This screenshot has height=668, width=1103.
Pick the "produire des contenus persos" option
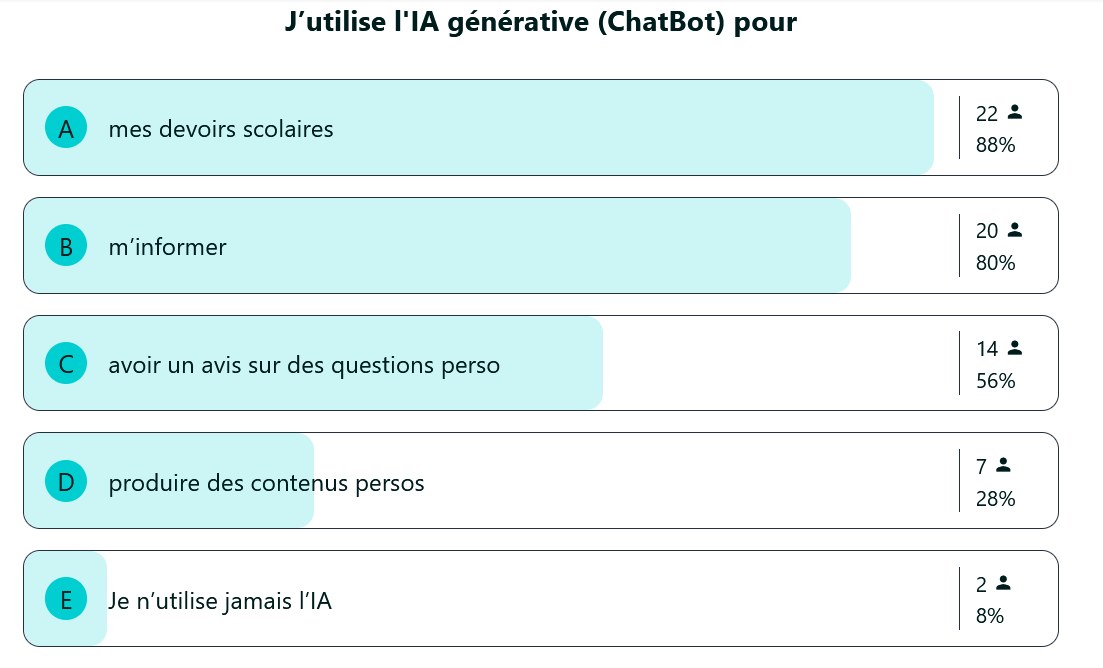266,483
